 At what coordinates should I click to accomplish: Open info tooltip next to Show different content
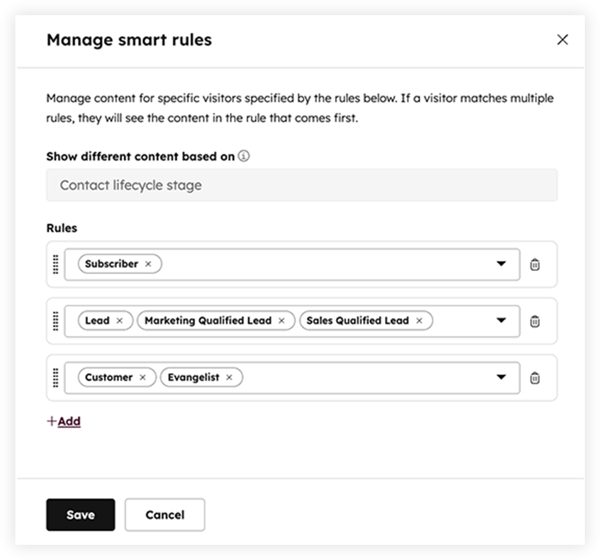click(x=244, y=156)
